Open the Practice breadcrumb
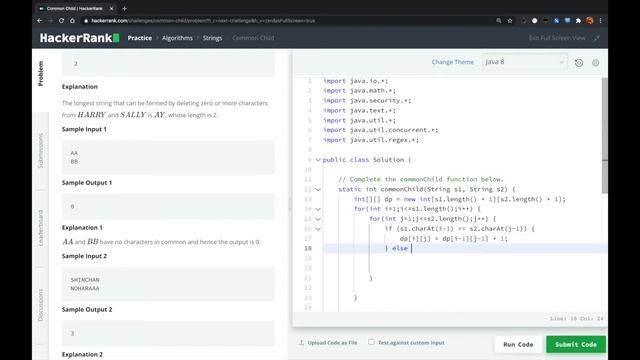 [140, 38]
